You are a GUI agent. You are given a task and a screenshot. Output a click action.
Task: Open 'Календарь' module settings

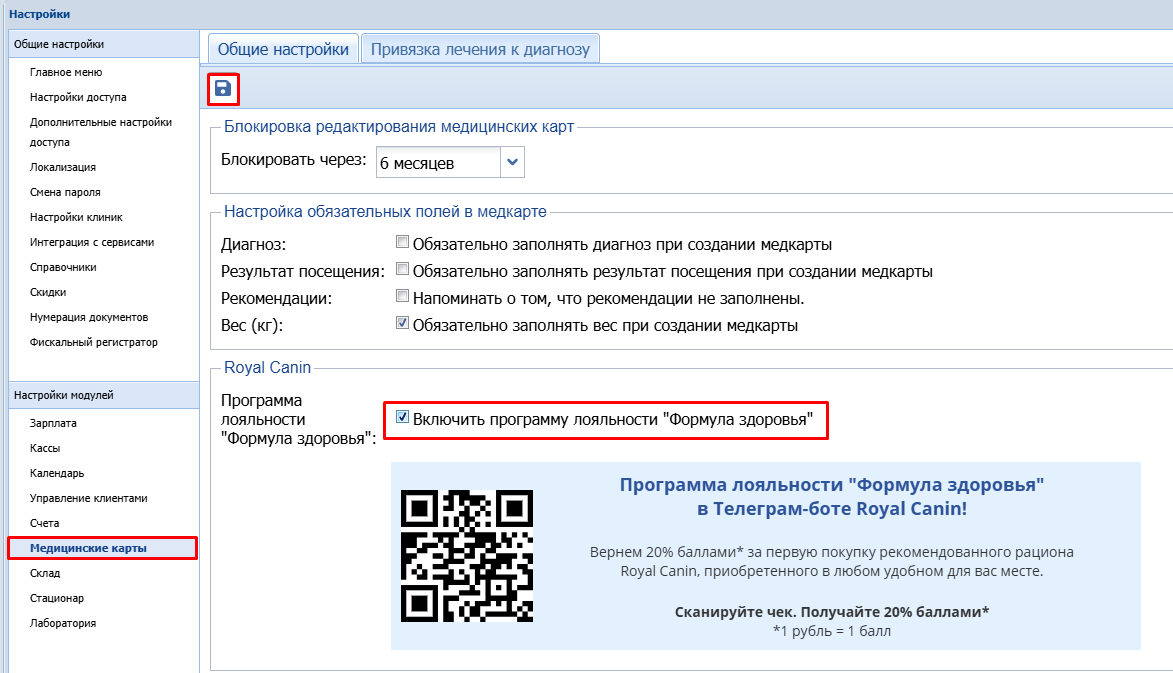click(x=57, y=473)
